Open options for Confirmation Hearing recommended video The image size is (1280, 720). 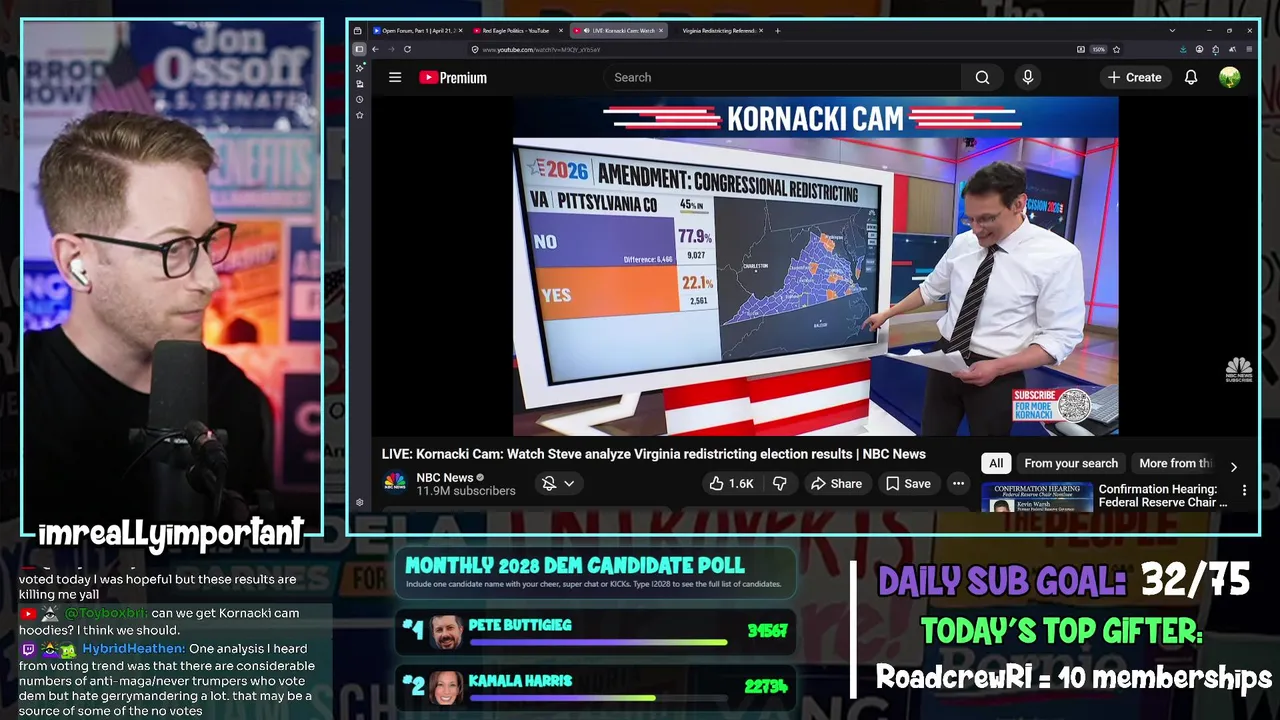click(x=1244, y=490)
